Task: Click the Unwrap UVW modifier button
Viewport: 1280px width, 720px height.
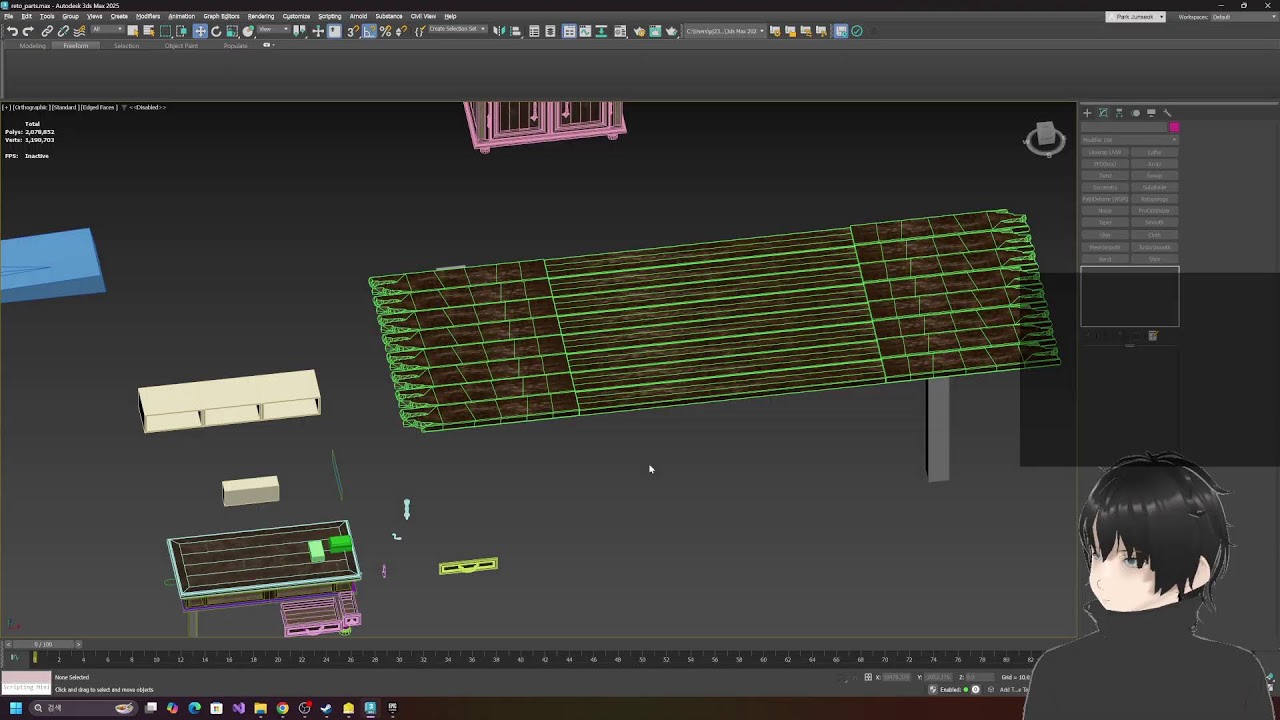Action: (x=1105, y=152)
